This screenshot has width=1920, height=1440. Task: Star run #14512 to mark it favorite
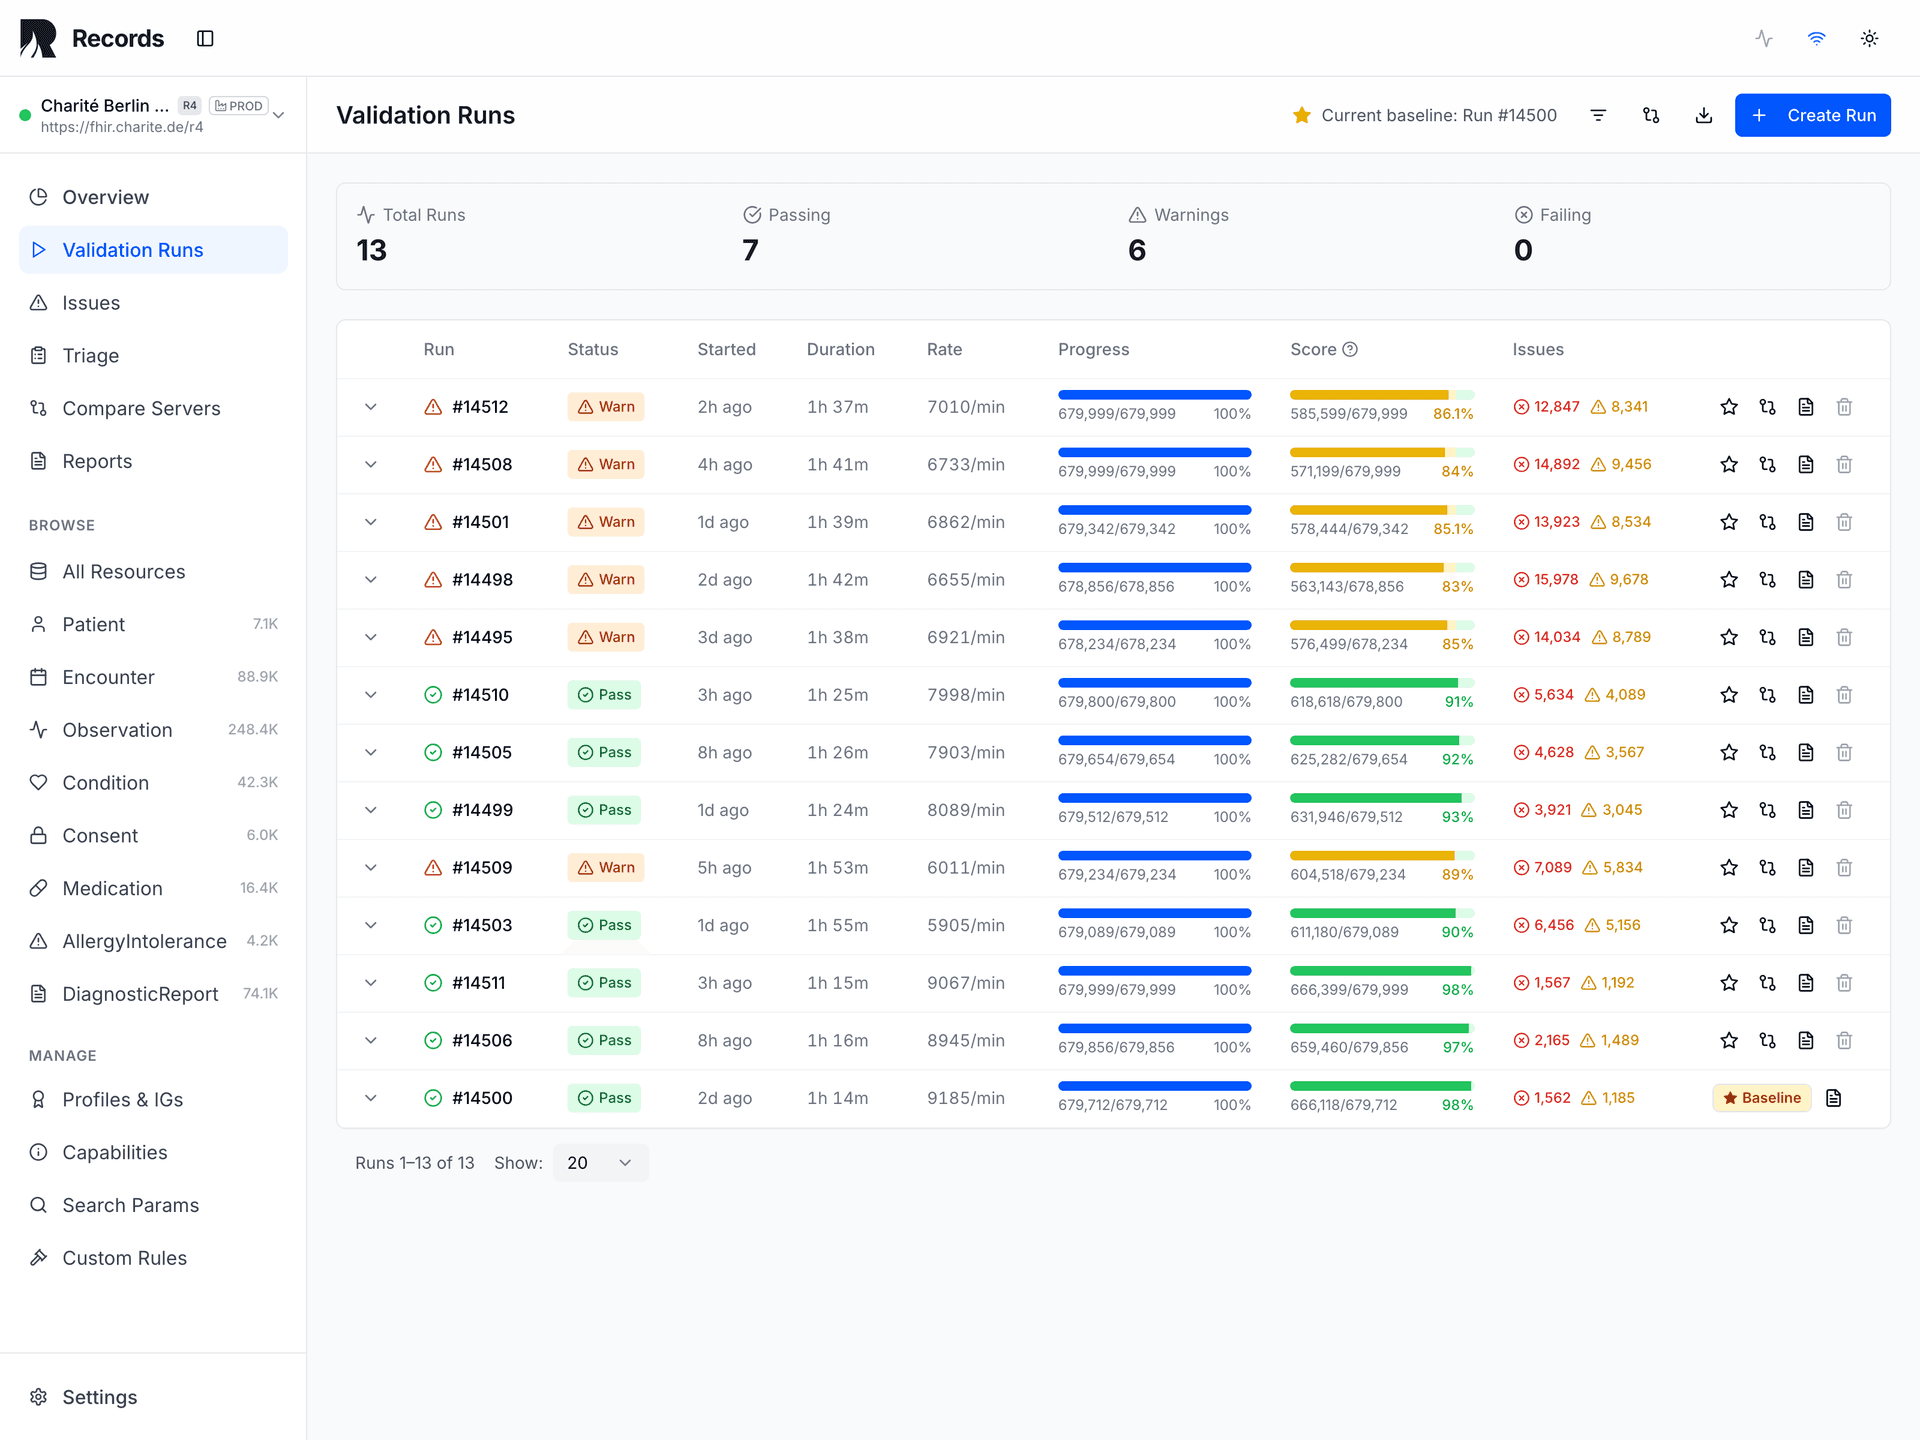[1729, 407]
